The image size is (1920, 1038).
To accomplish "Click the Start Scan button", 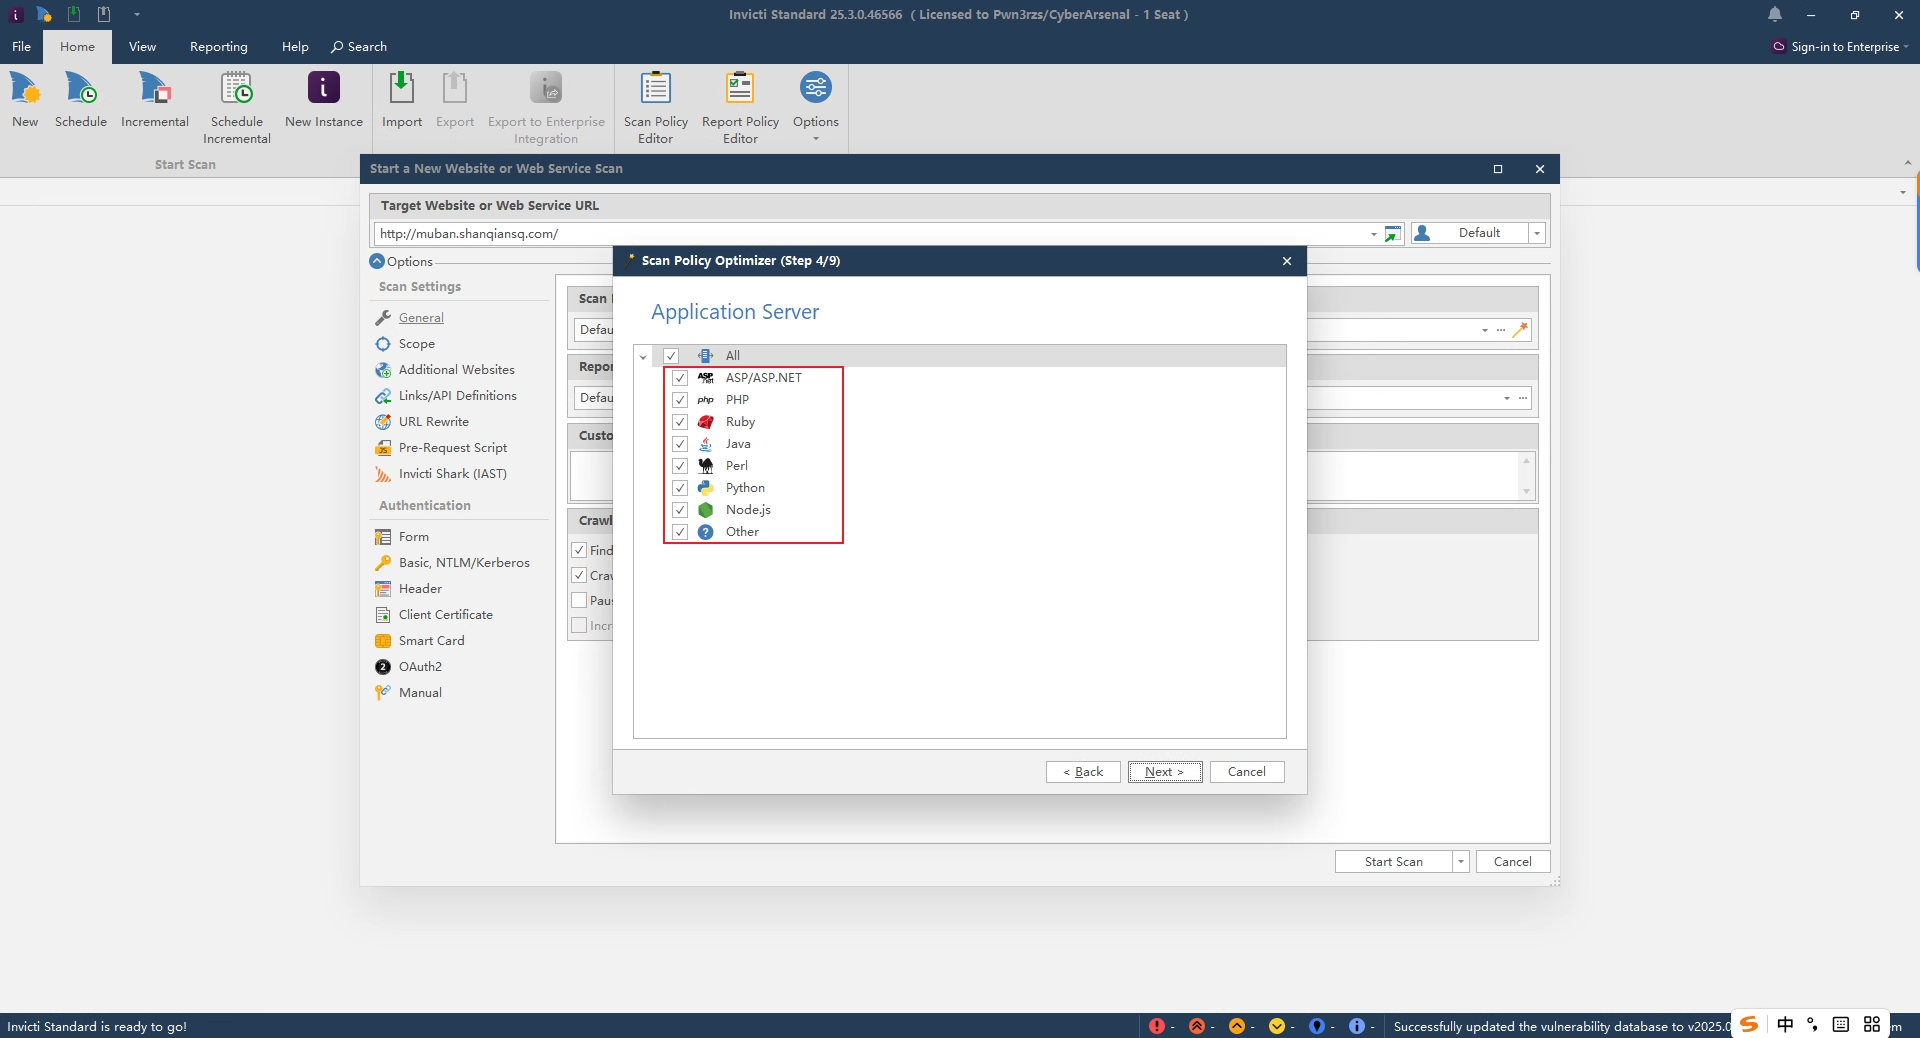I will pos(1394,862).
